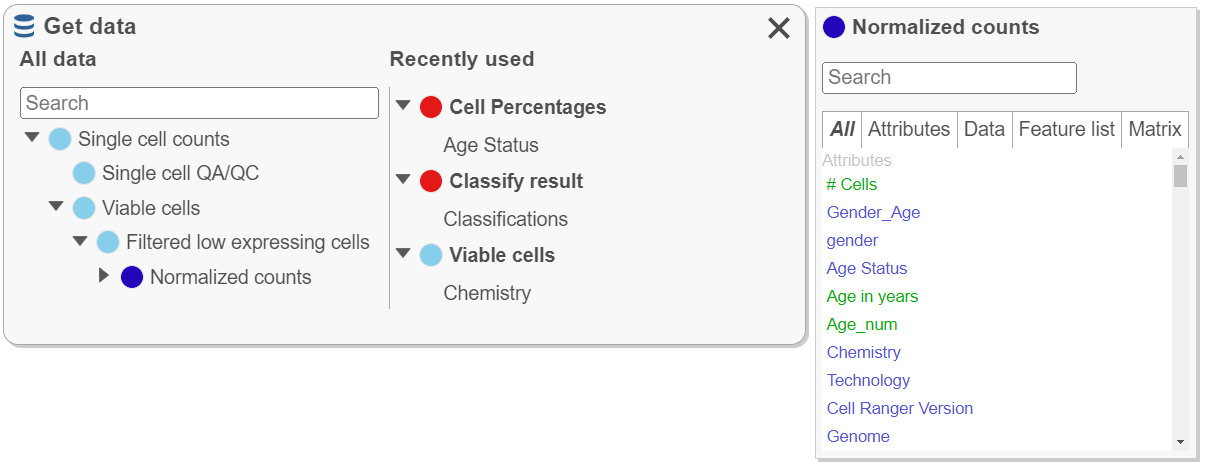Choose the Cell Ranger Version attribute
The image size is (1207, 470).
[x=899, y=408]
